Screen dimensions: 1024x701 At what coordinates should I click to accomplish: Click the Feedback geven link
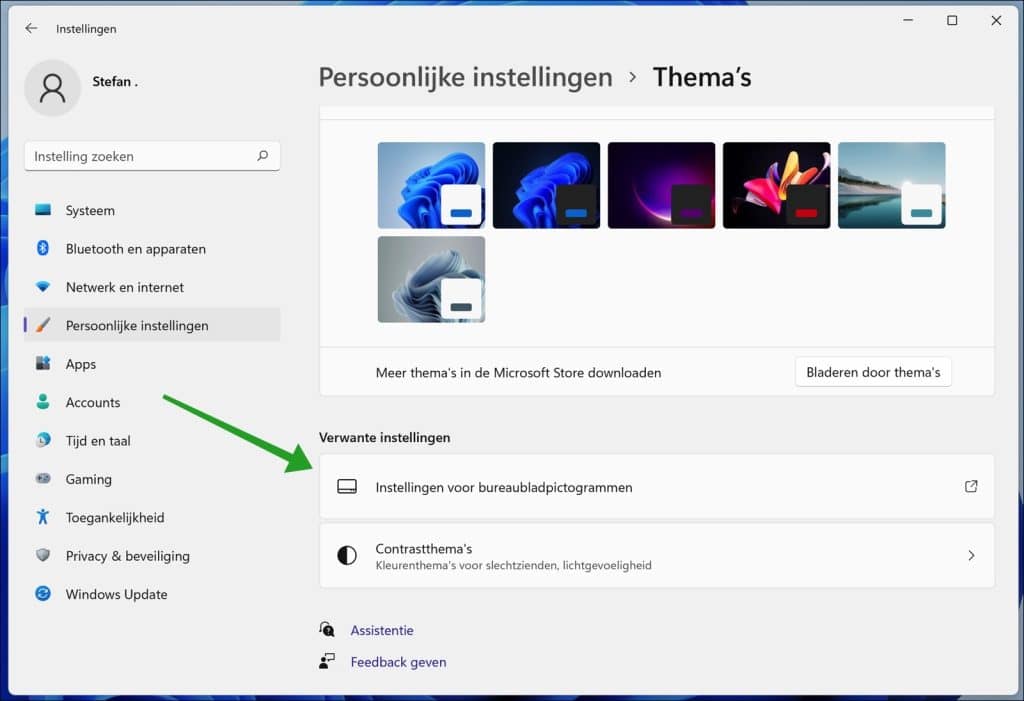pyautogui.click(x=397, y=661)
